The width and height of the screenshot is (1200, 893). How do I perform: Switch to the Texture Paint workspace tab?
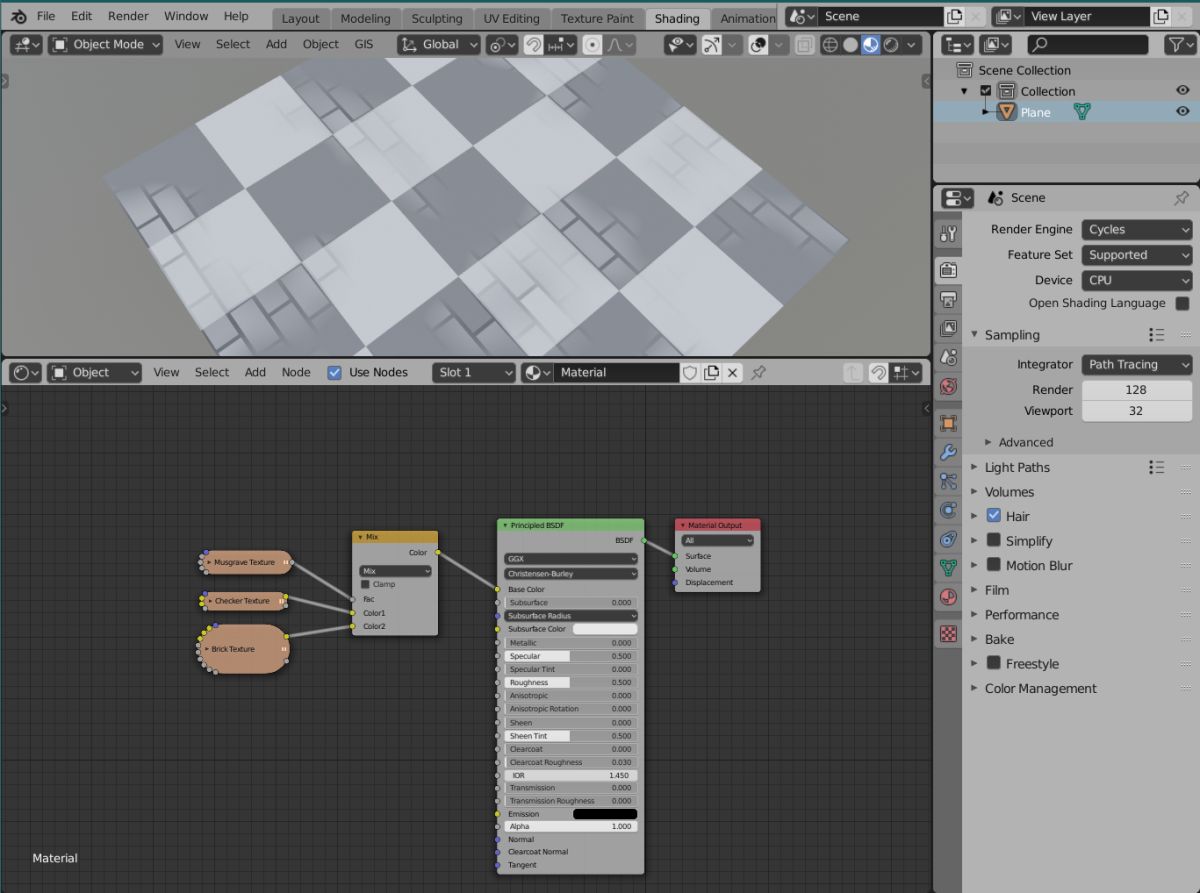(x=597, y=18)
